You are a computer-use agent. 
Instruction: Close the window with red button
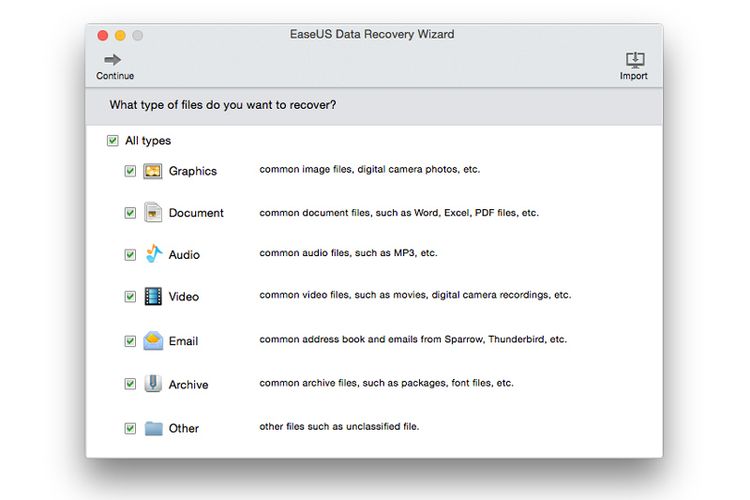click(102, 35)
